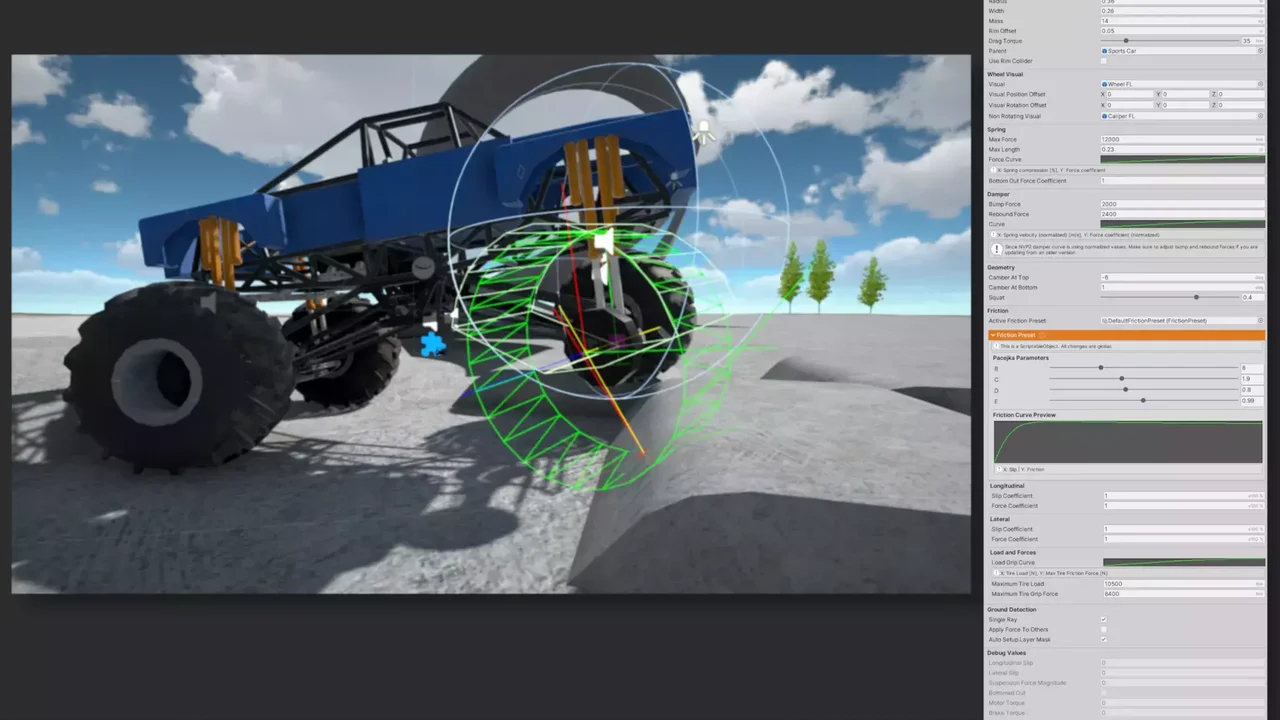Viewport: 1280px width, 720px height.
Task: Click the Pacejka B parameter slider
Action: 1143,368
